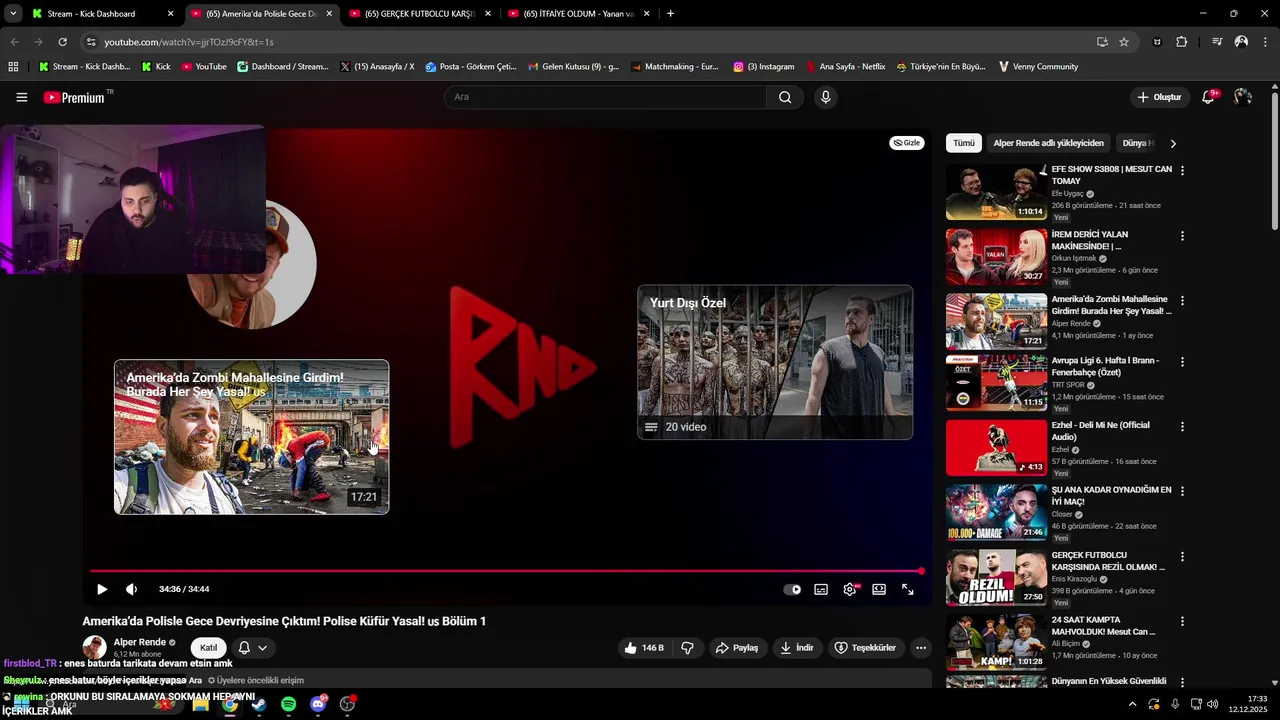
Task: Dislike the video
Action: point(688,648)
